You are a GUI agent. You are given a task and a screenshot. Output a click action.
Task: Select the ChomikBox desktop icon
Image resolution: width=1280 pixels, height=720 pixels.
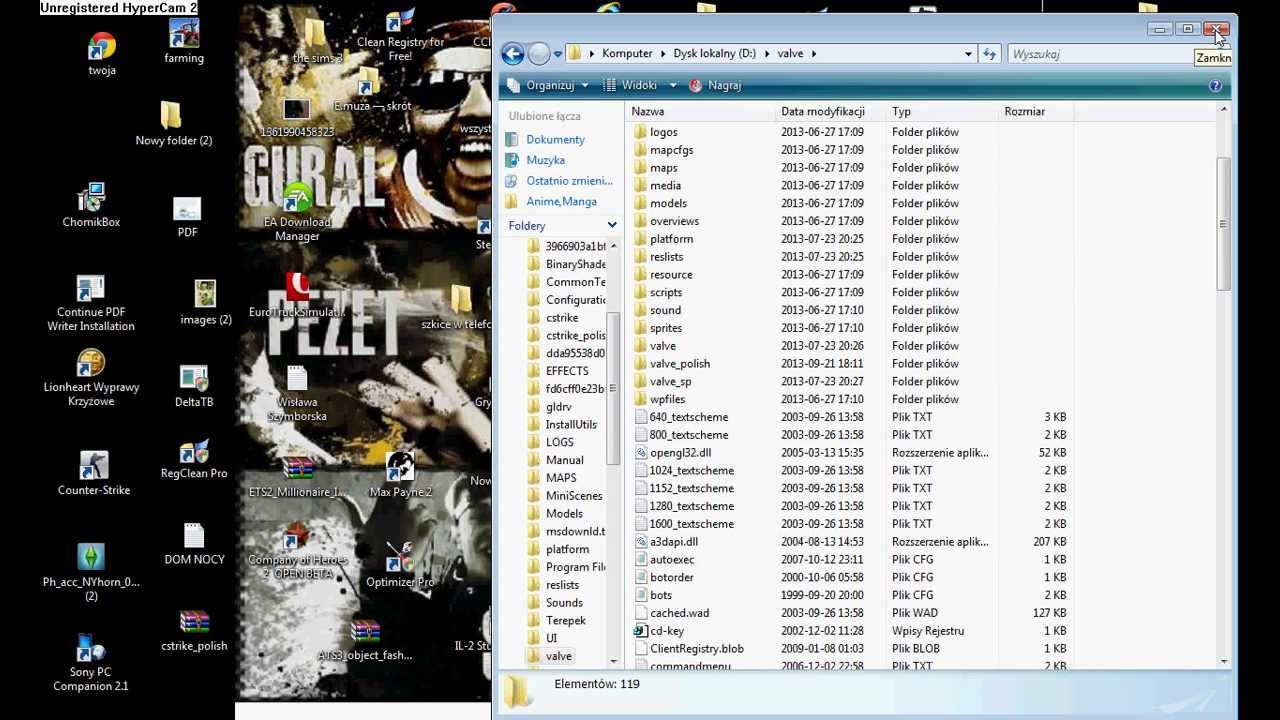click(91, 206)
